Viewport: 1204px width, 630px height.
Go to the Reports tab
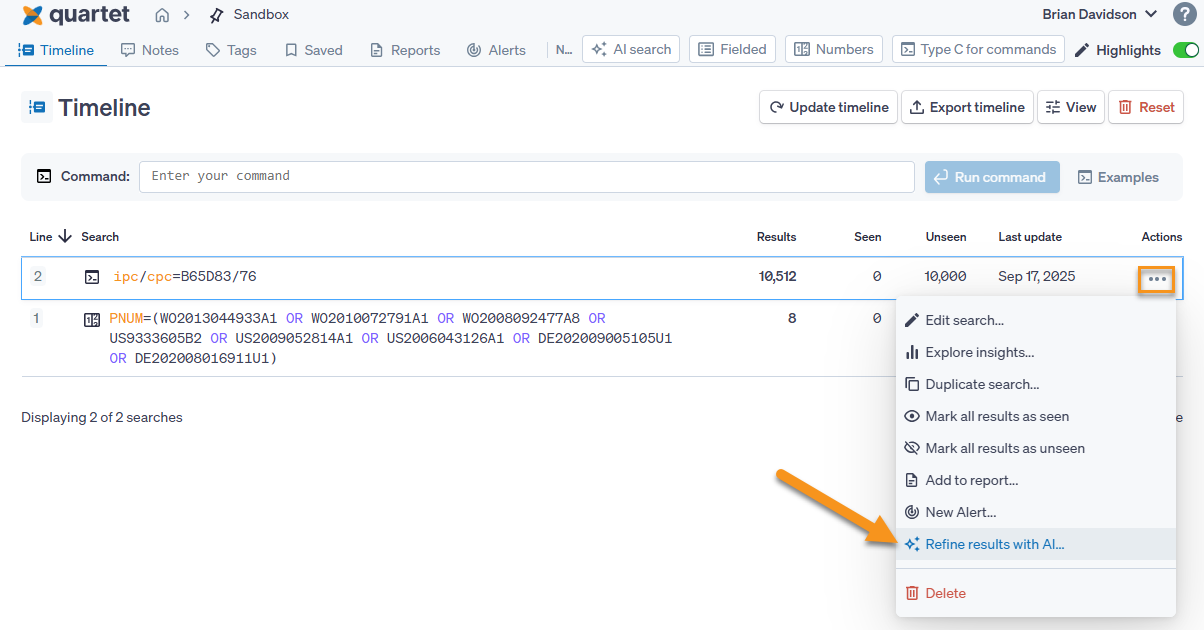click(405, 50)
